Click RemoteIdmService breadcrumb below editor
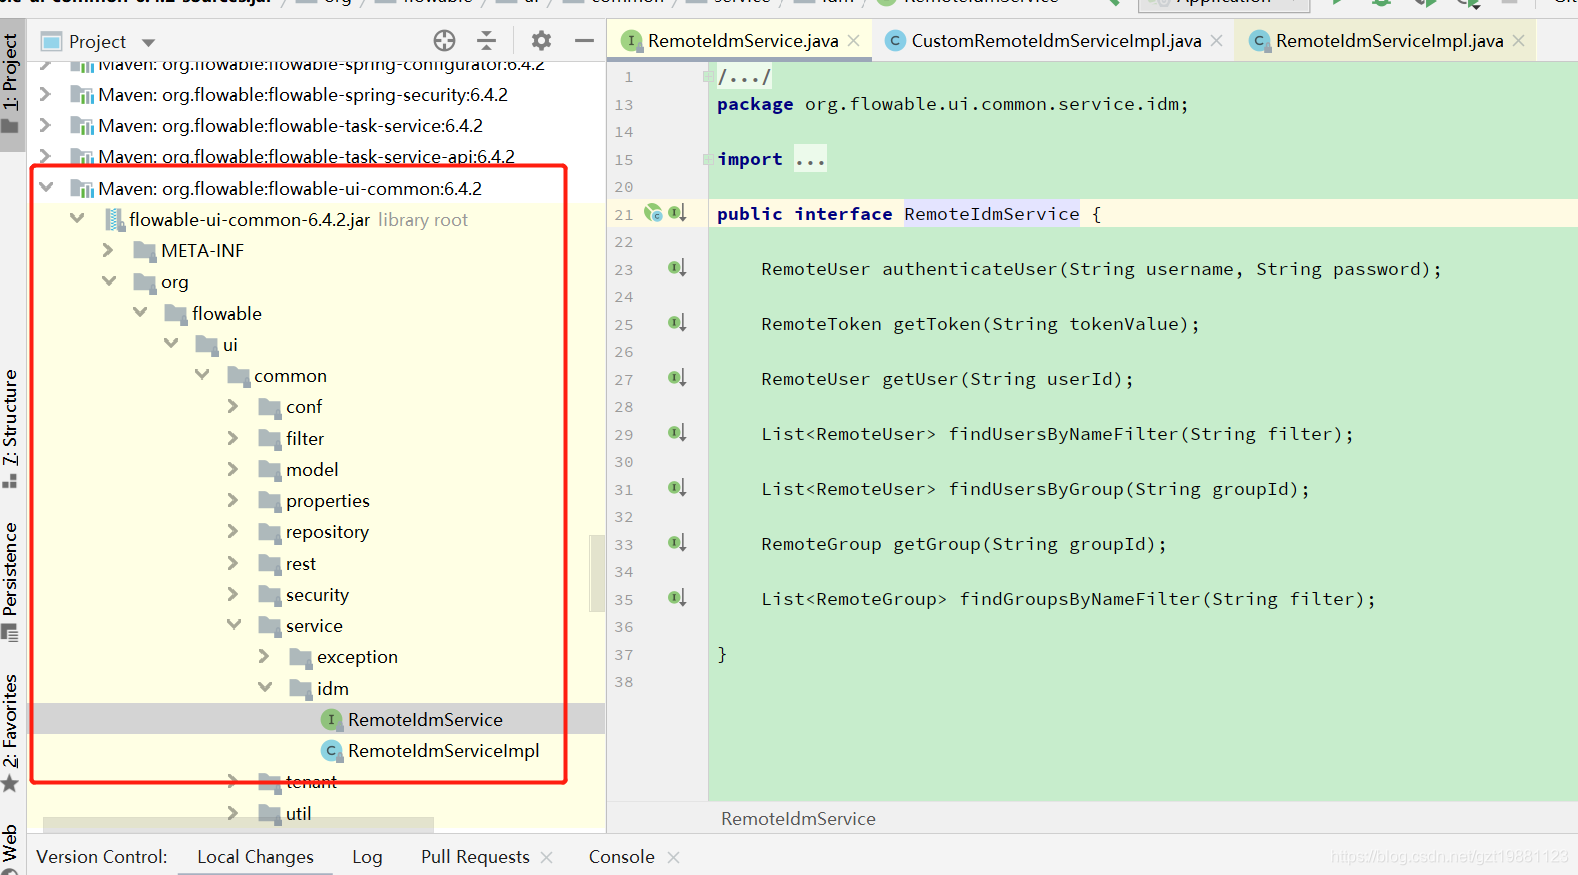Screen dimensions: 1578x875 [798, 818]
